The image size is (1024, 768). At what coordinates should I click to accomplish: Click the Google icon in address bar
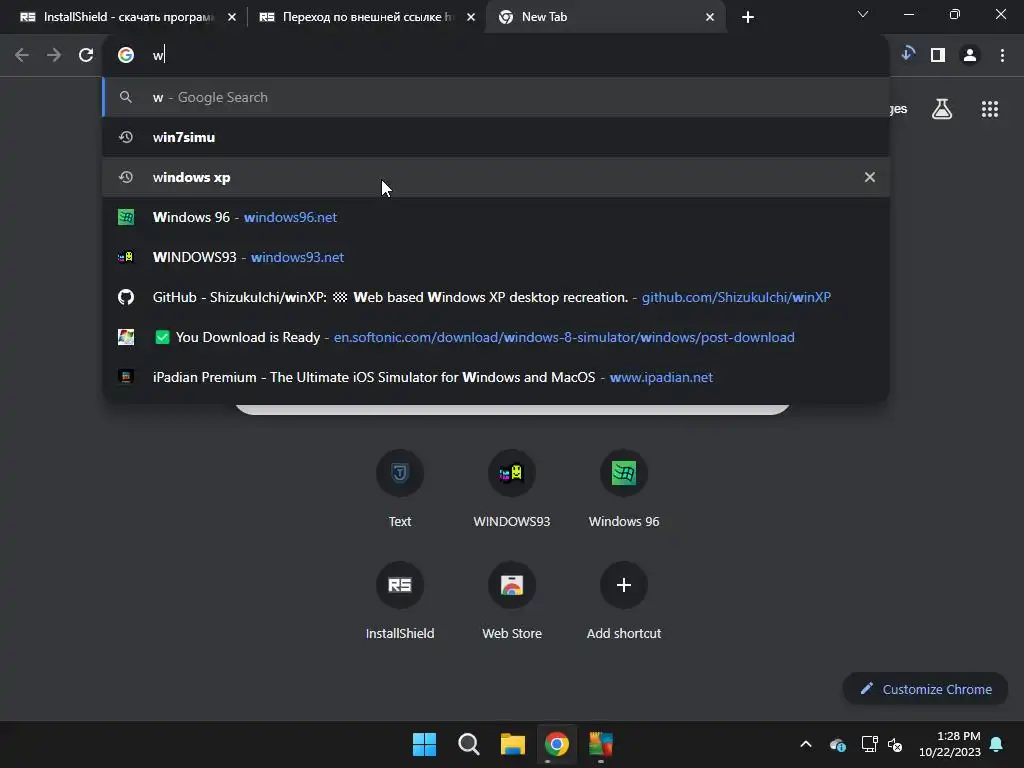(125, 56)
